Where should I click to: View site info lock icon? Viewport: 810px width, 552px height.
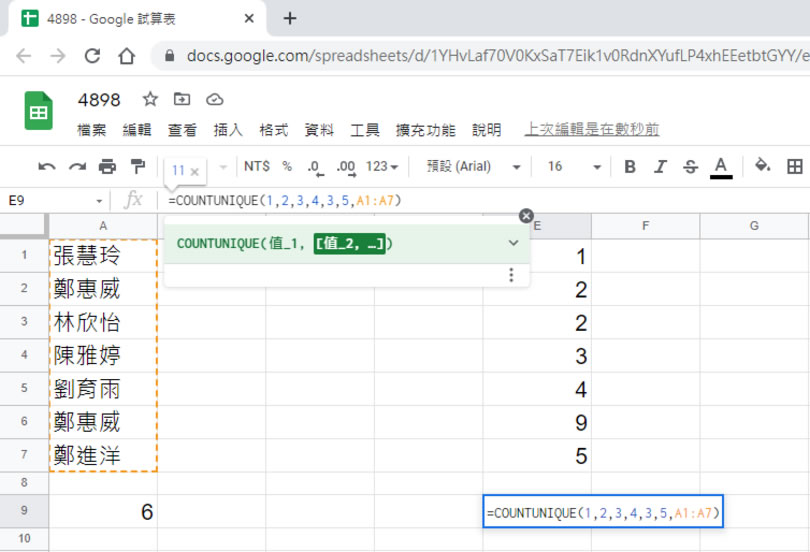pos(169,55)
